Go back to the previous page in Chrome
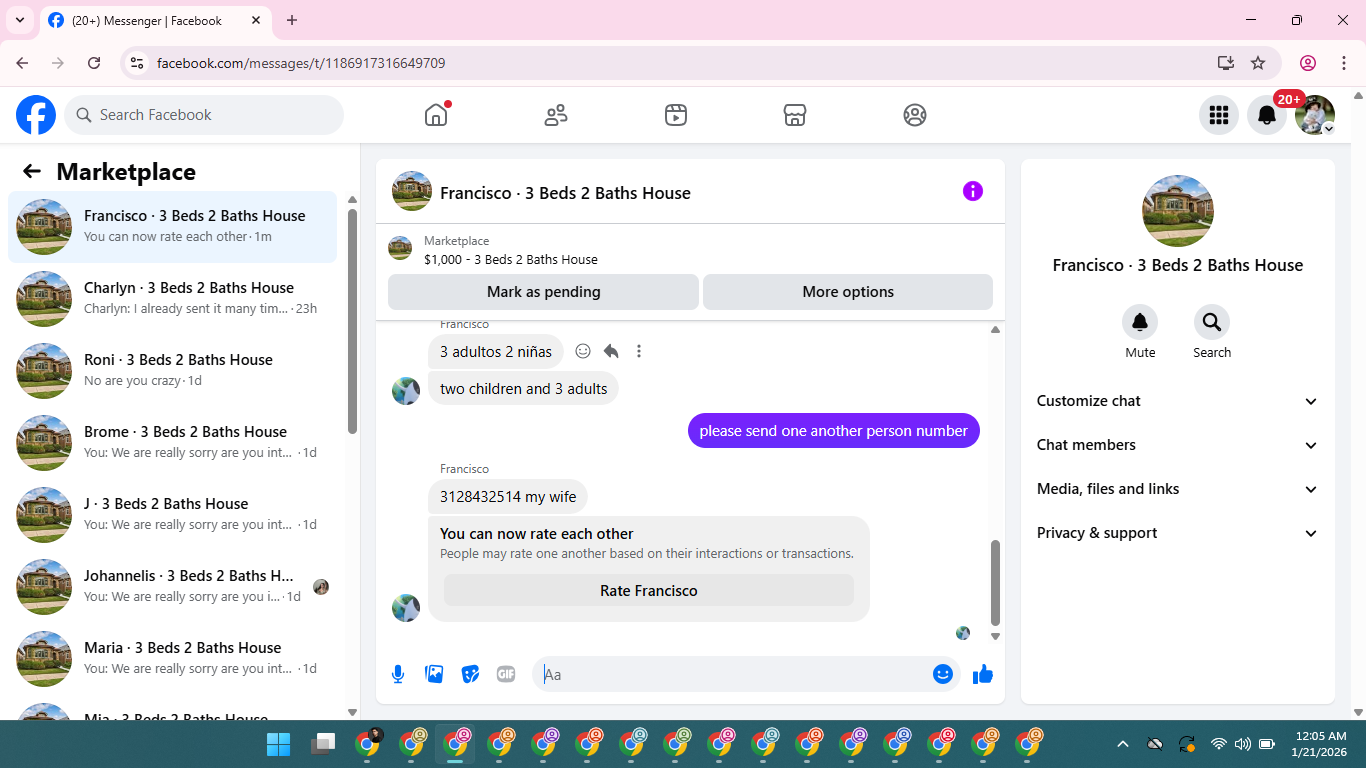Image resolution: width=1366 pixels, height=768 pixels. click(22, 63)
